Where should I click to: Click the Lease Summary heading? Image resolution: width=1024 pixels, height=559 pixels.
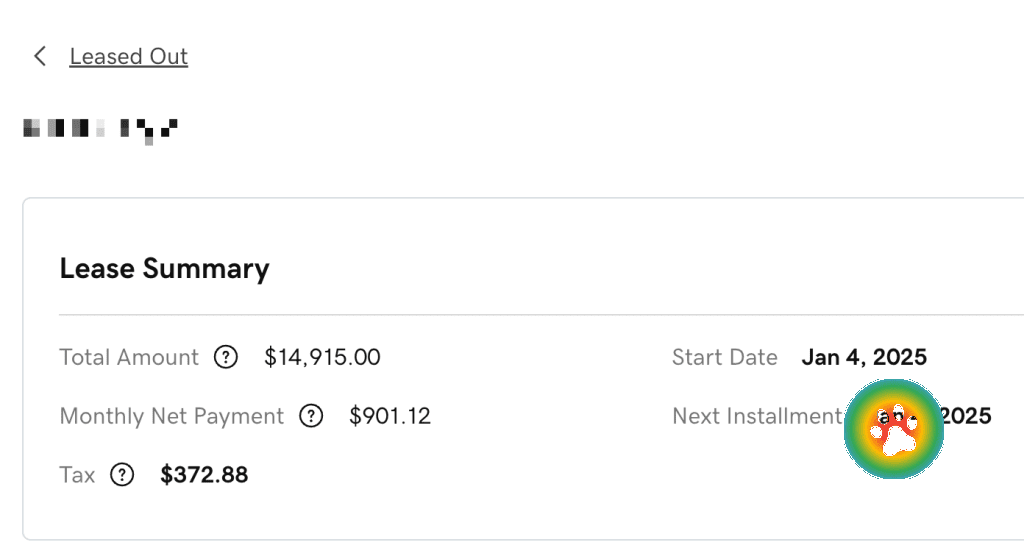(164, 269)
